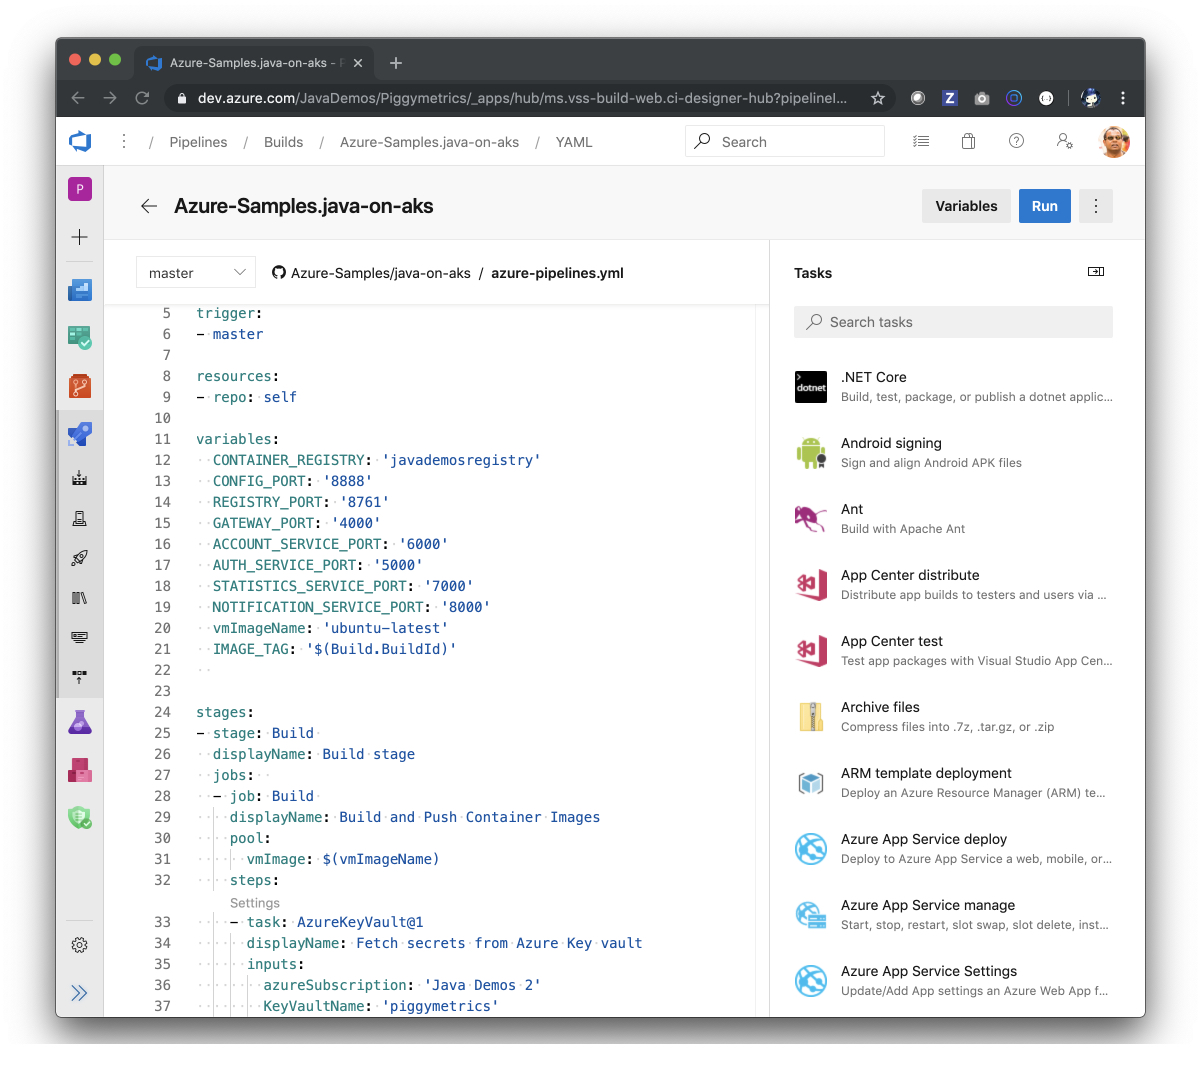Collapse the Tasks panel icon
Image resolution: width=1201 pixels, height=1091 pixels.
(1096, 272)
